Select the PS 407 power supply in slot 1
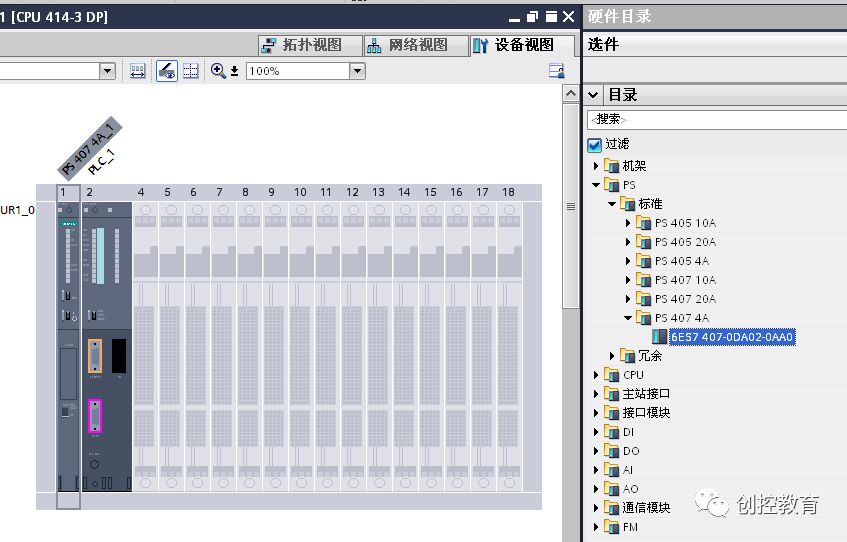 [x=68, y=346]
